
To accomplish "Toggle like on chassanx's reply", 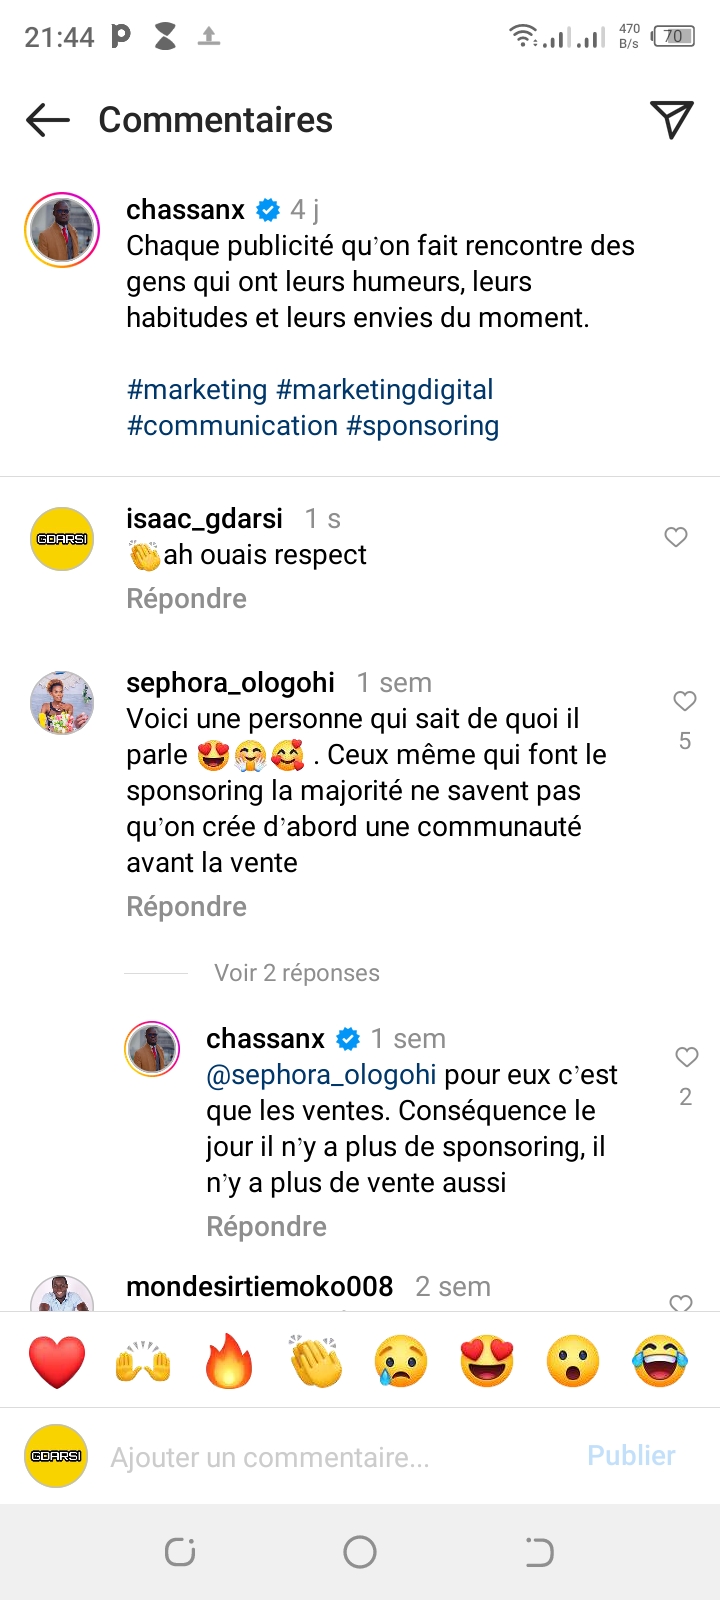I will [x=686, y=1057].
